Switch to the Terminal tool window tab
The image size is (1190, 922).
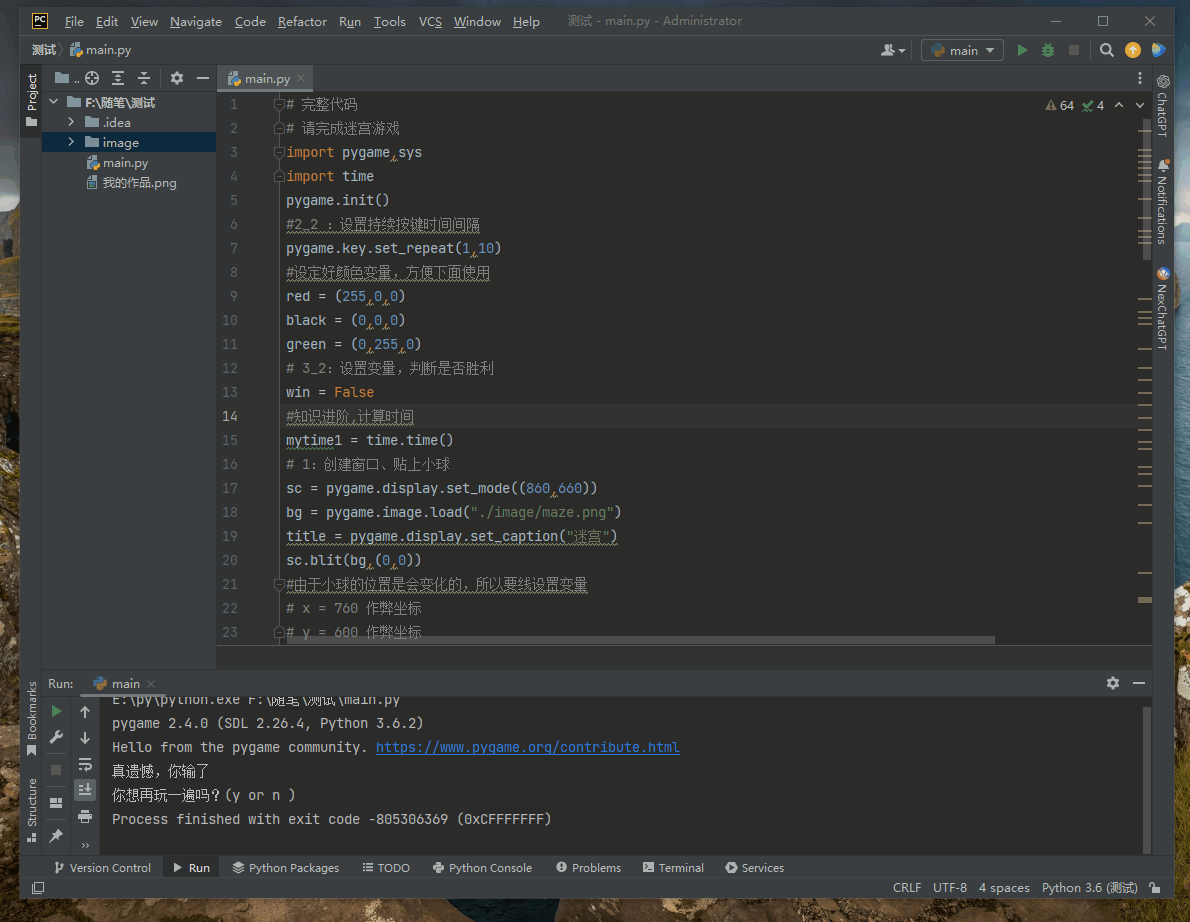coord(673,868)
